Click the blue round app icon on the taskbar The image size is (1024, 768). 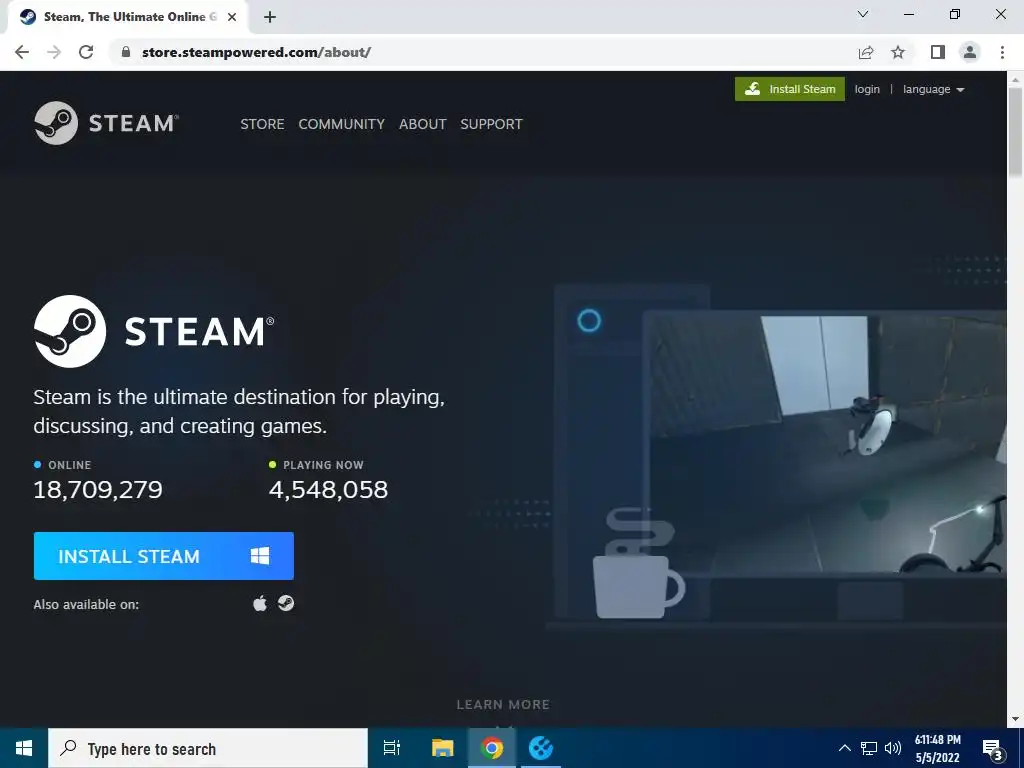541,748
